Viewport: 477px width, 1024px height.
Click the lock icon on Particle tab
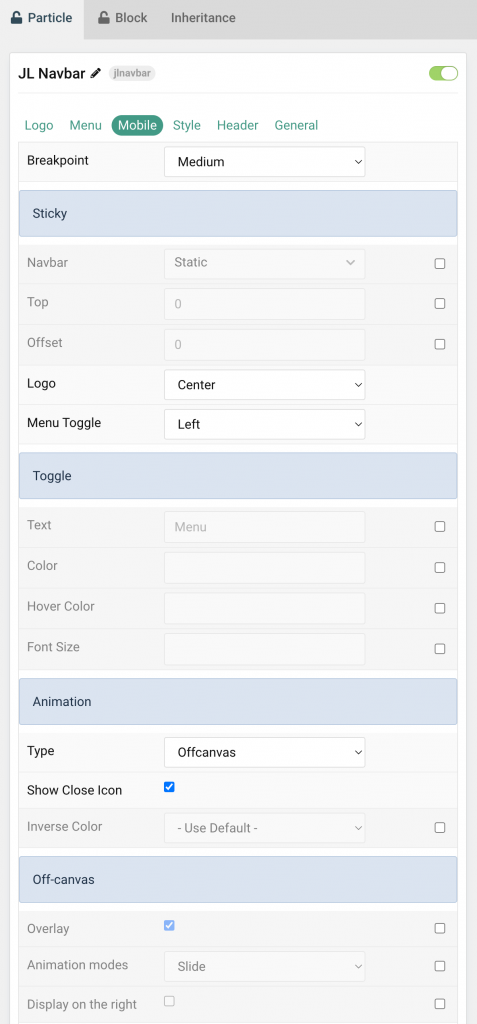pos(16,18)
